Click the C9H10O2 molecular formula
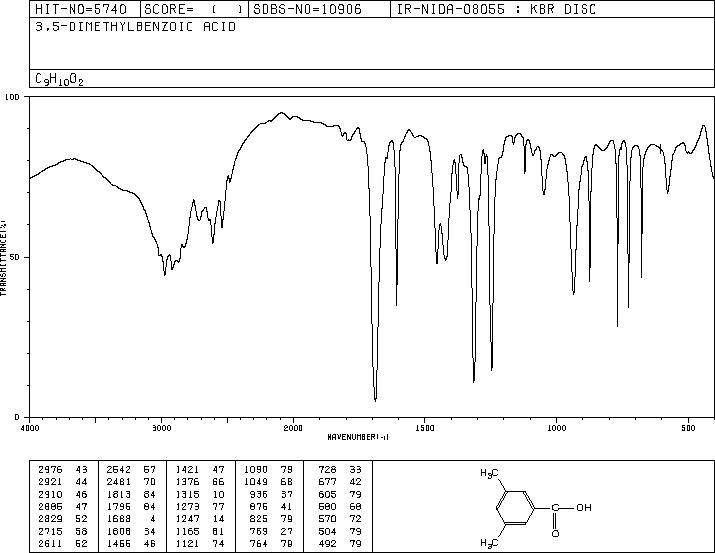715x553 pixels. [x=59, y=80]
